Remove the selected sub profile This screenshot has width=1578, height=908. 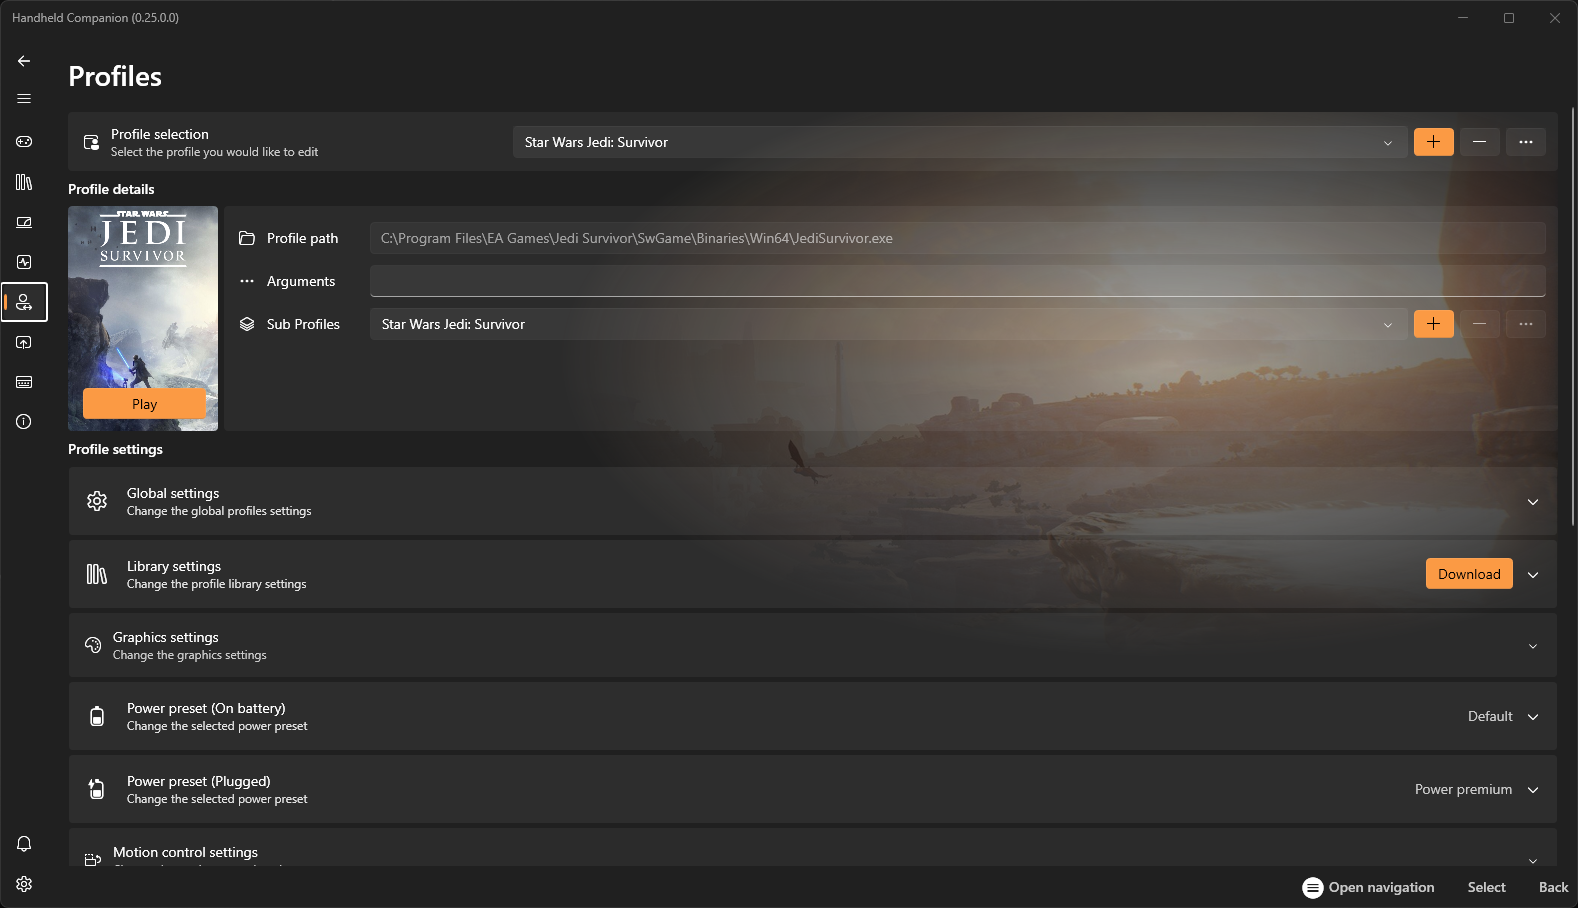tap(1479, 324)
